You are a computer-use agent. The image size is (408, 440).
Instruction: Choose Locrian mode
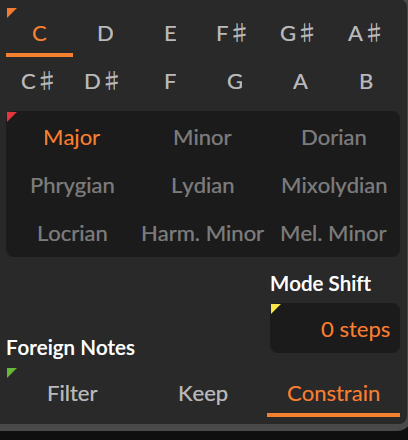(x=72, y=234)
